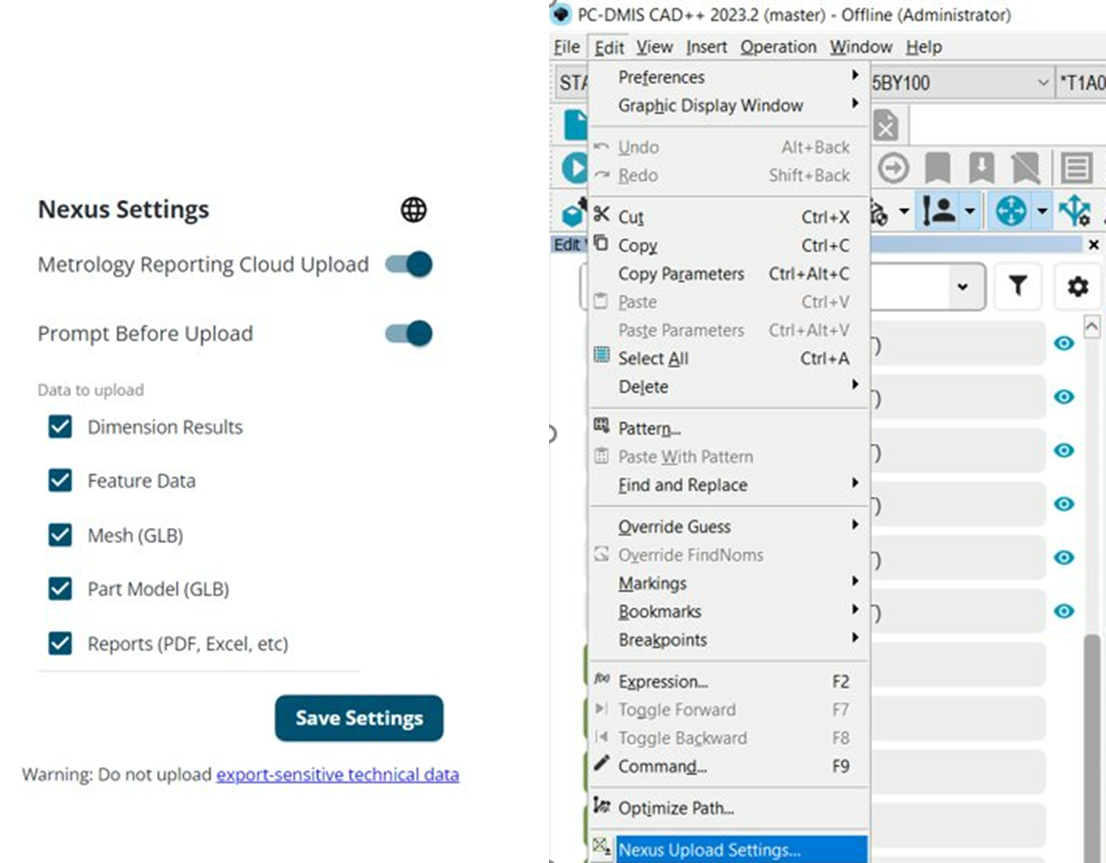
Task: Uncheck Reports (PDF, Excel, etc) checkbox
Action: pos(60,643)
